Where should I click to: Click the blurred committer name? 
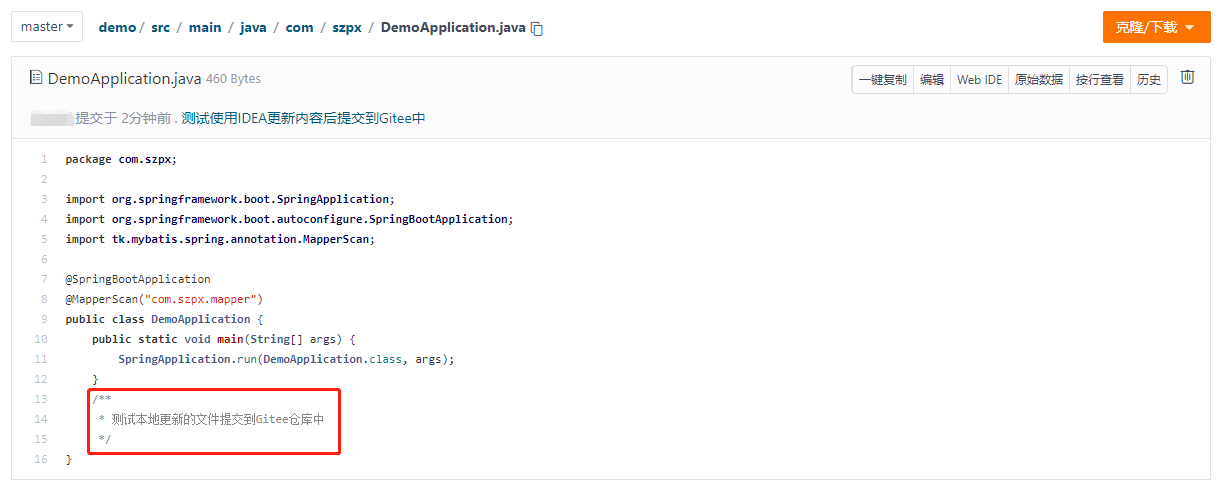[52, 118]
